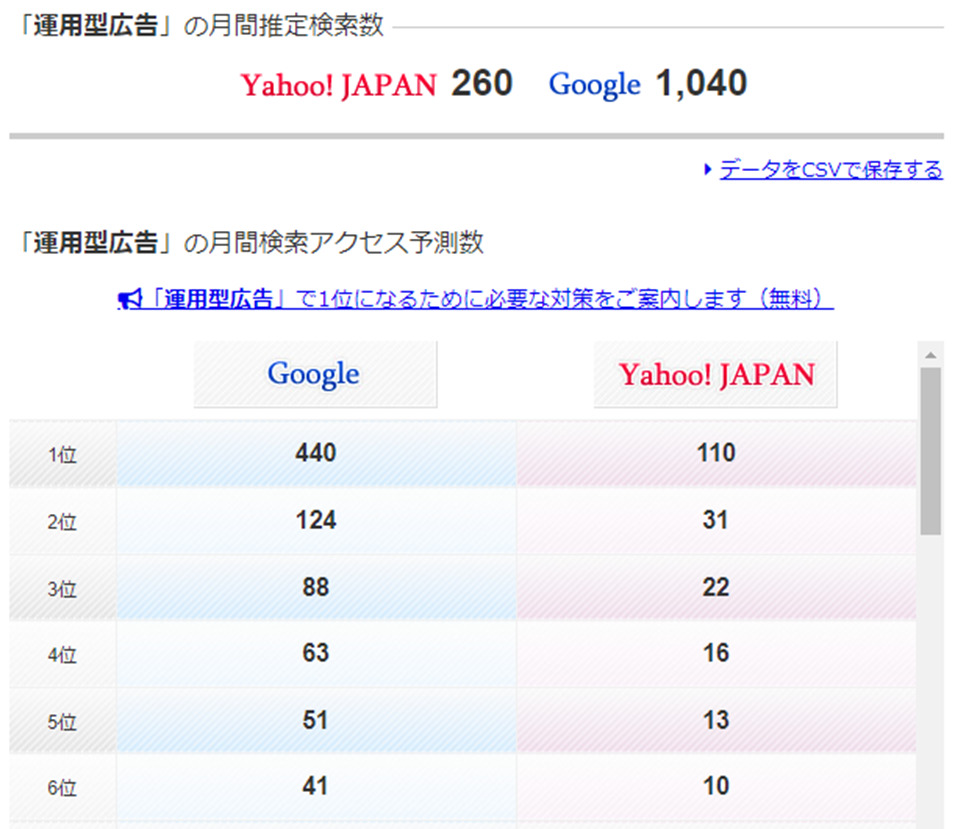955x829 pixels.
Task: Click Yahoo value 10 for rank 6
Action: [716, 786]
